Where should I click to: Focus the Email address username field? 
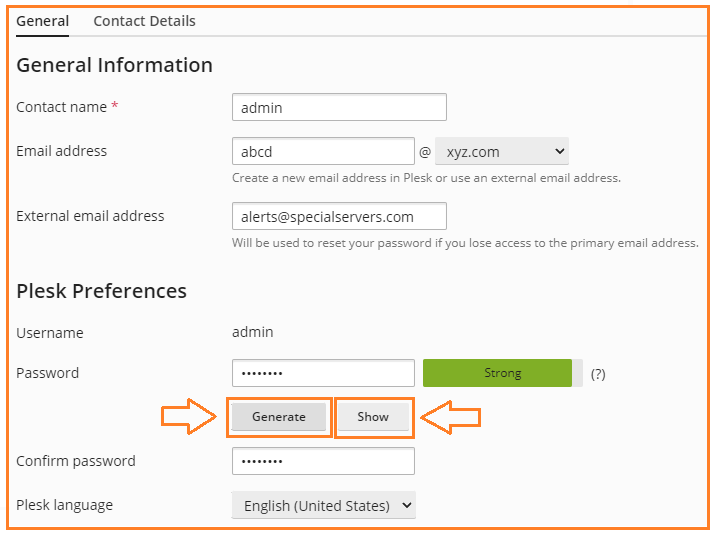323,151
